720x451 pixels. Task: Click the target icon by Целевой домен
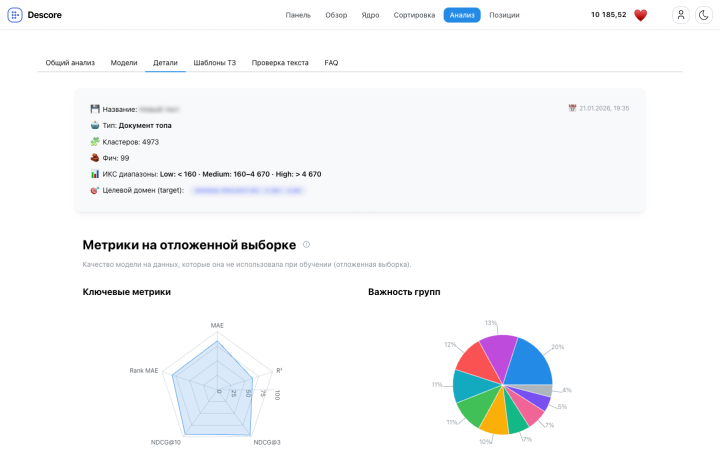pyautogui.click(x=95, y=190)
